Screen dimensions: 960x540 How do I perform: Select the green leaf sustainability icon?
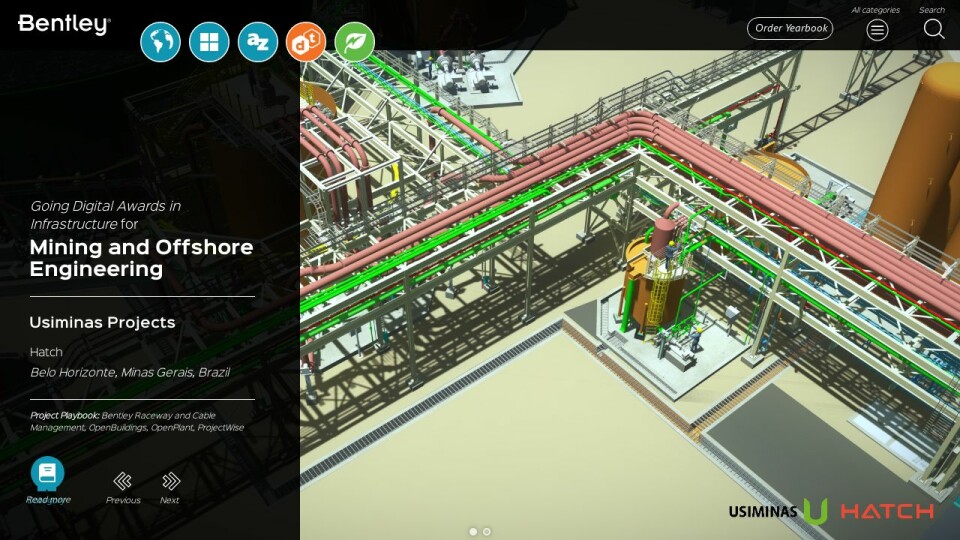tap(354, 42)
